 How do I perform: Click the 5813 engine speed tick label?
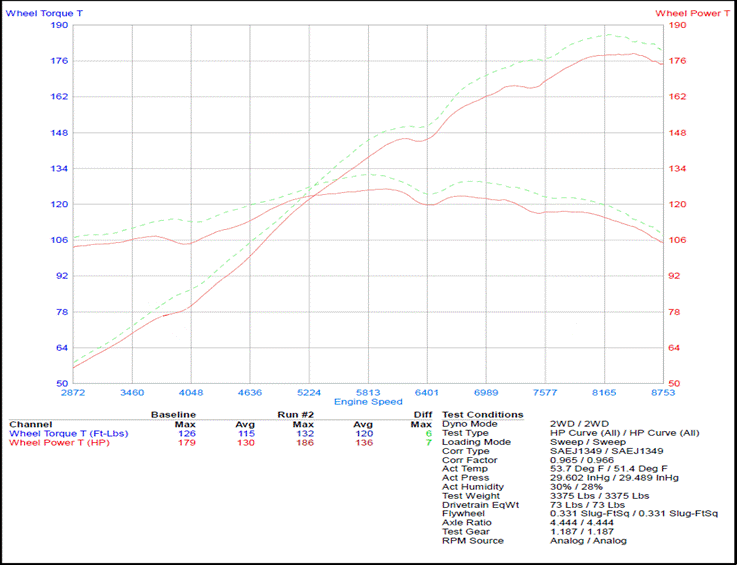click(x=368, y=392)
